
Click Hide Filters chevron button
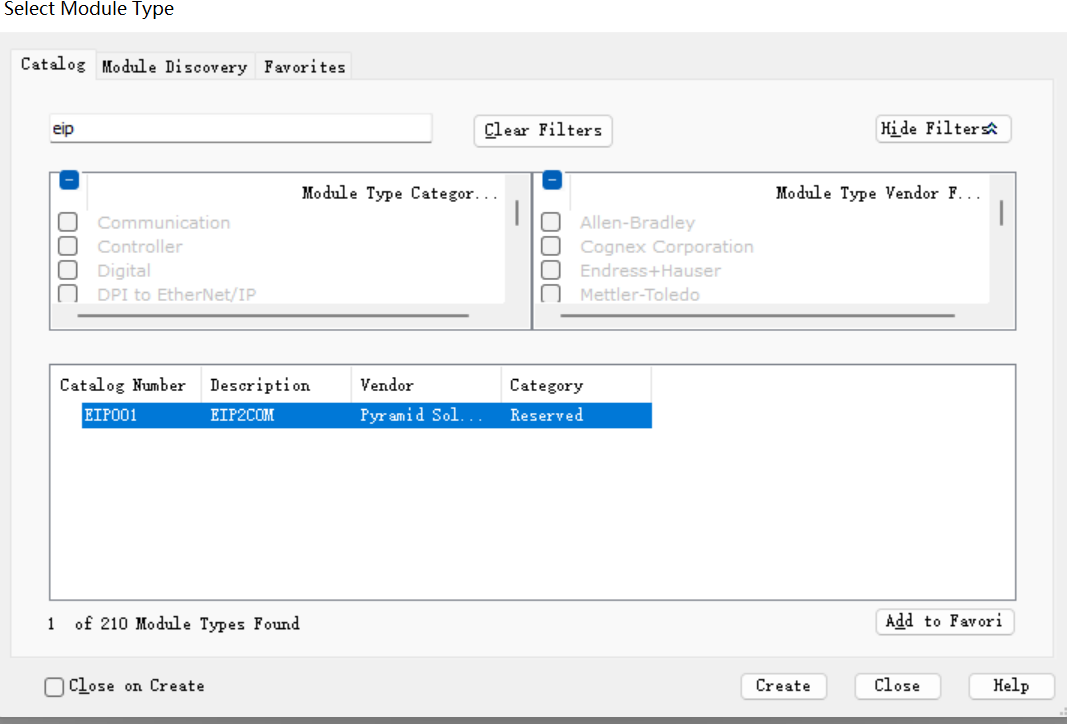pos(942,129)
